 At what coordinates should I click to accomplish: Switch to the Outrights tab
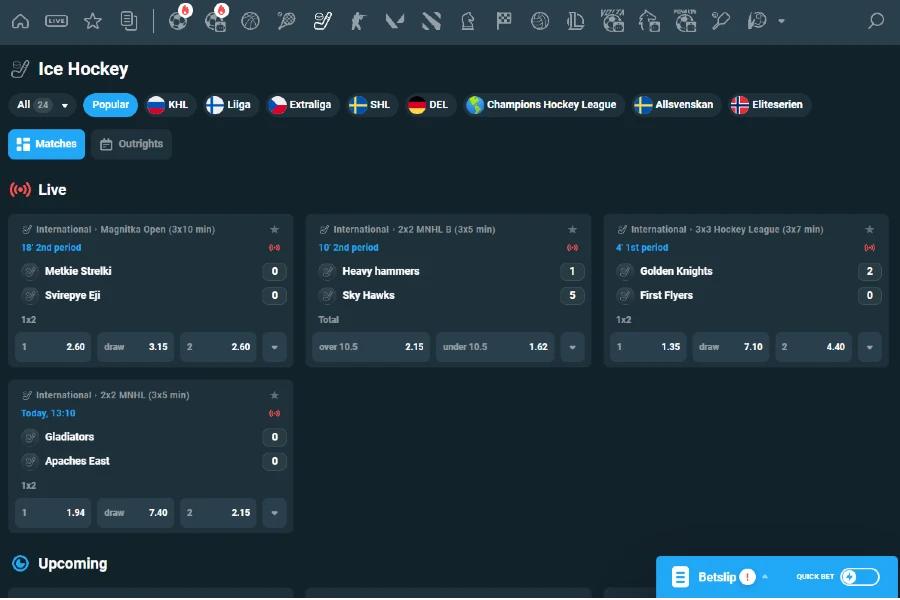[131, 143]
